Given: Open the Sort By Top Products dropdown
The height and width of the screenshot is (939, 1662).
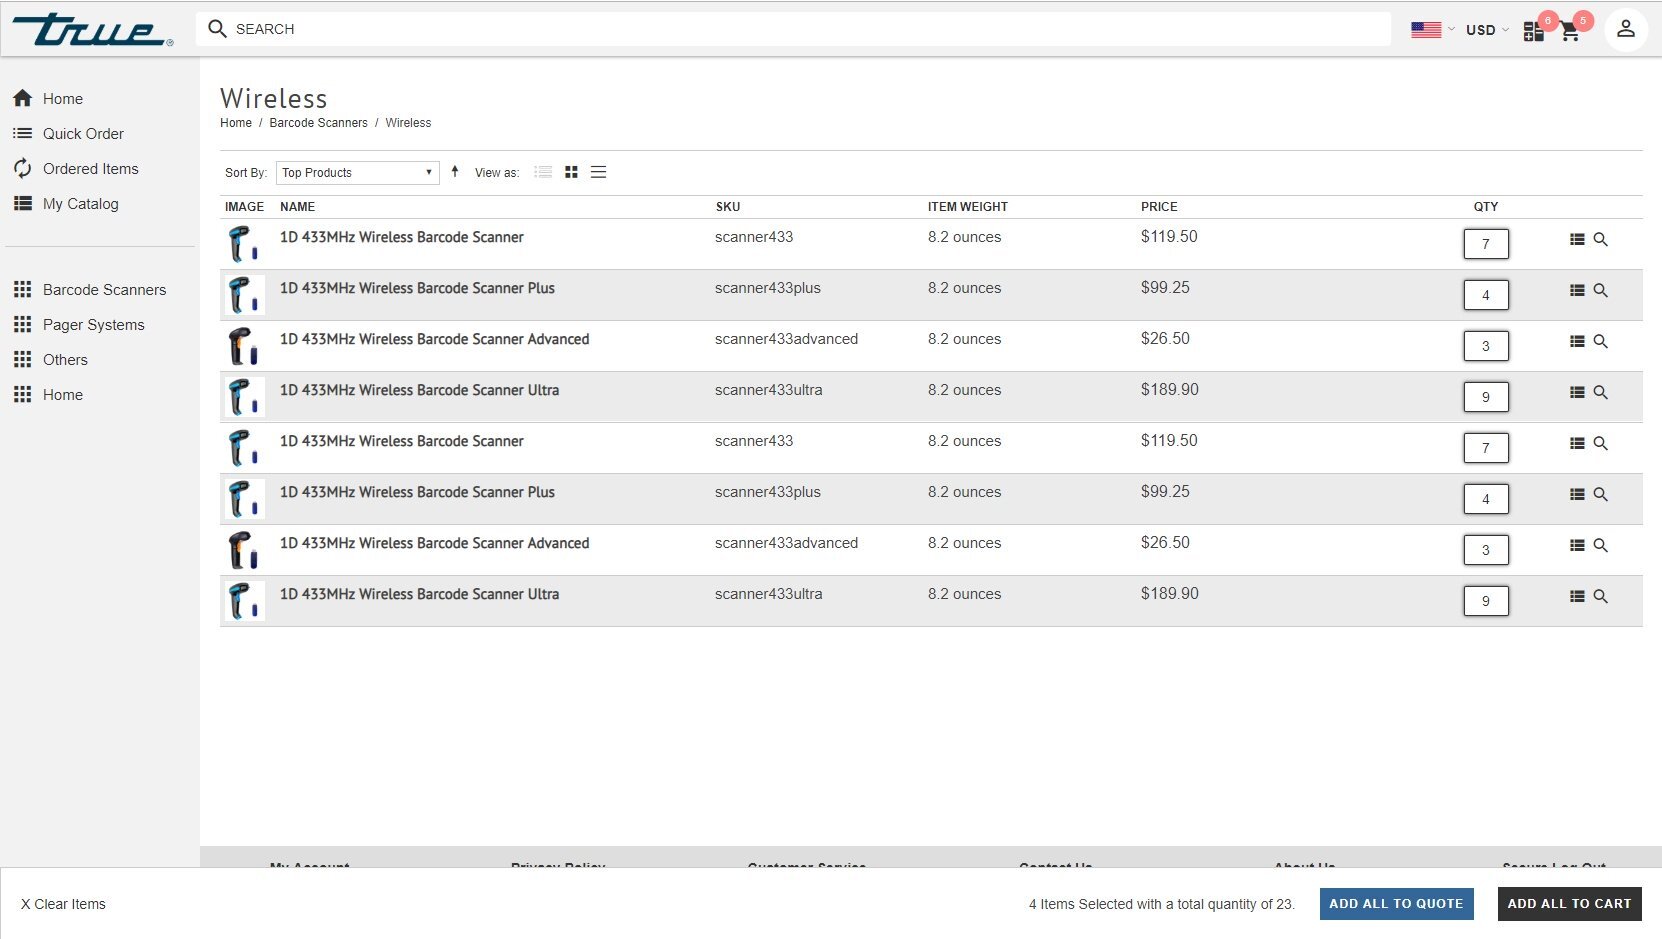Looking at the screenshot, I should 358,172.
